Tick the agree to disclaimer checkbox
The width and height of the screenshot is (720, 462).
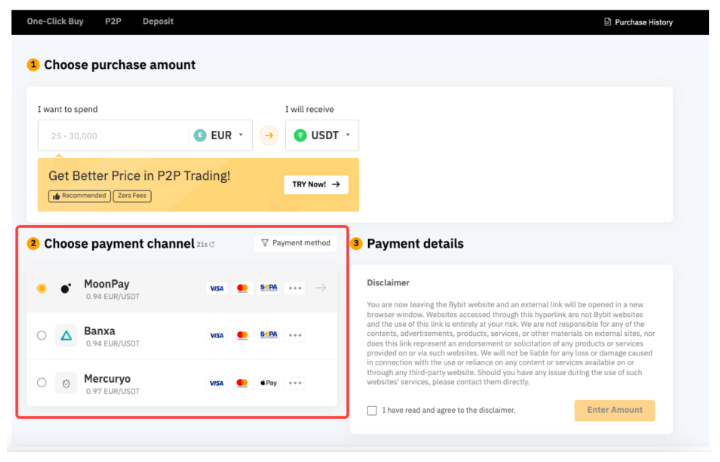(372, 411)
